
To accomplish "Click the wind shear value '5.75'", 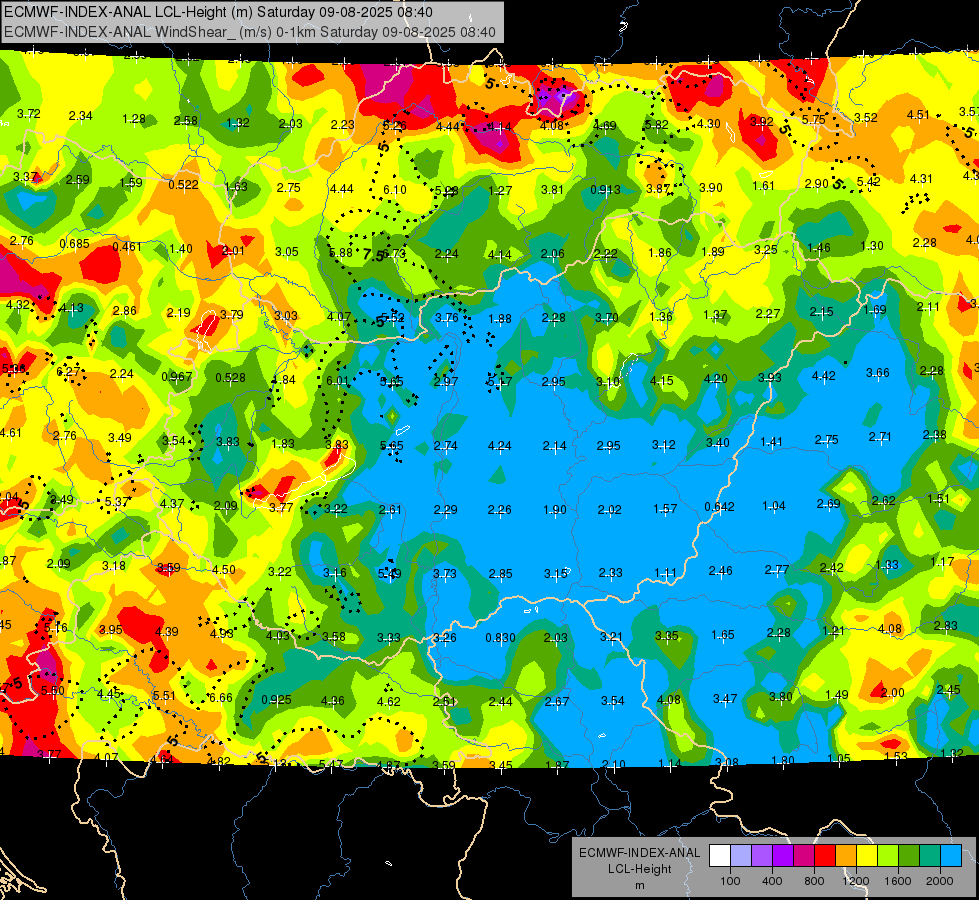I will click(x=814, y=119).
